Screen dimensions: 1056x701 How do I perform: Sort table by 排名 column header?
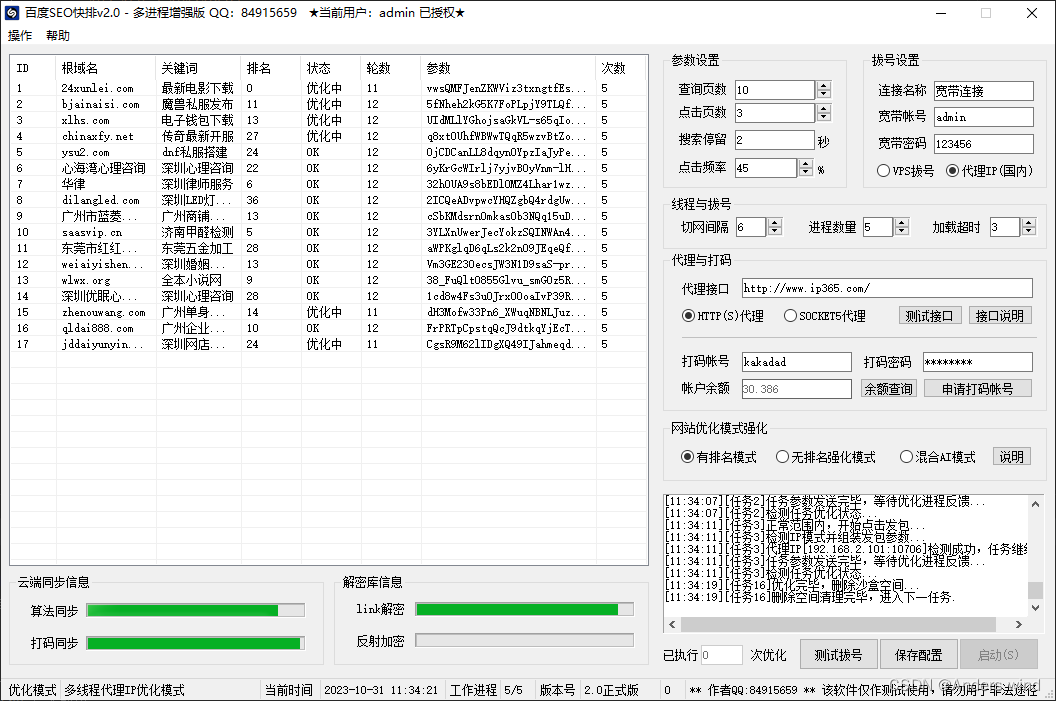point(270,68)
